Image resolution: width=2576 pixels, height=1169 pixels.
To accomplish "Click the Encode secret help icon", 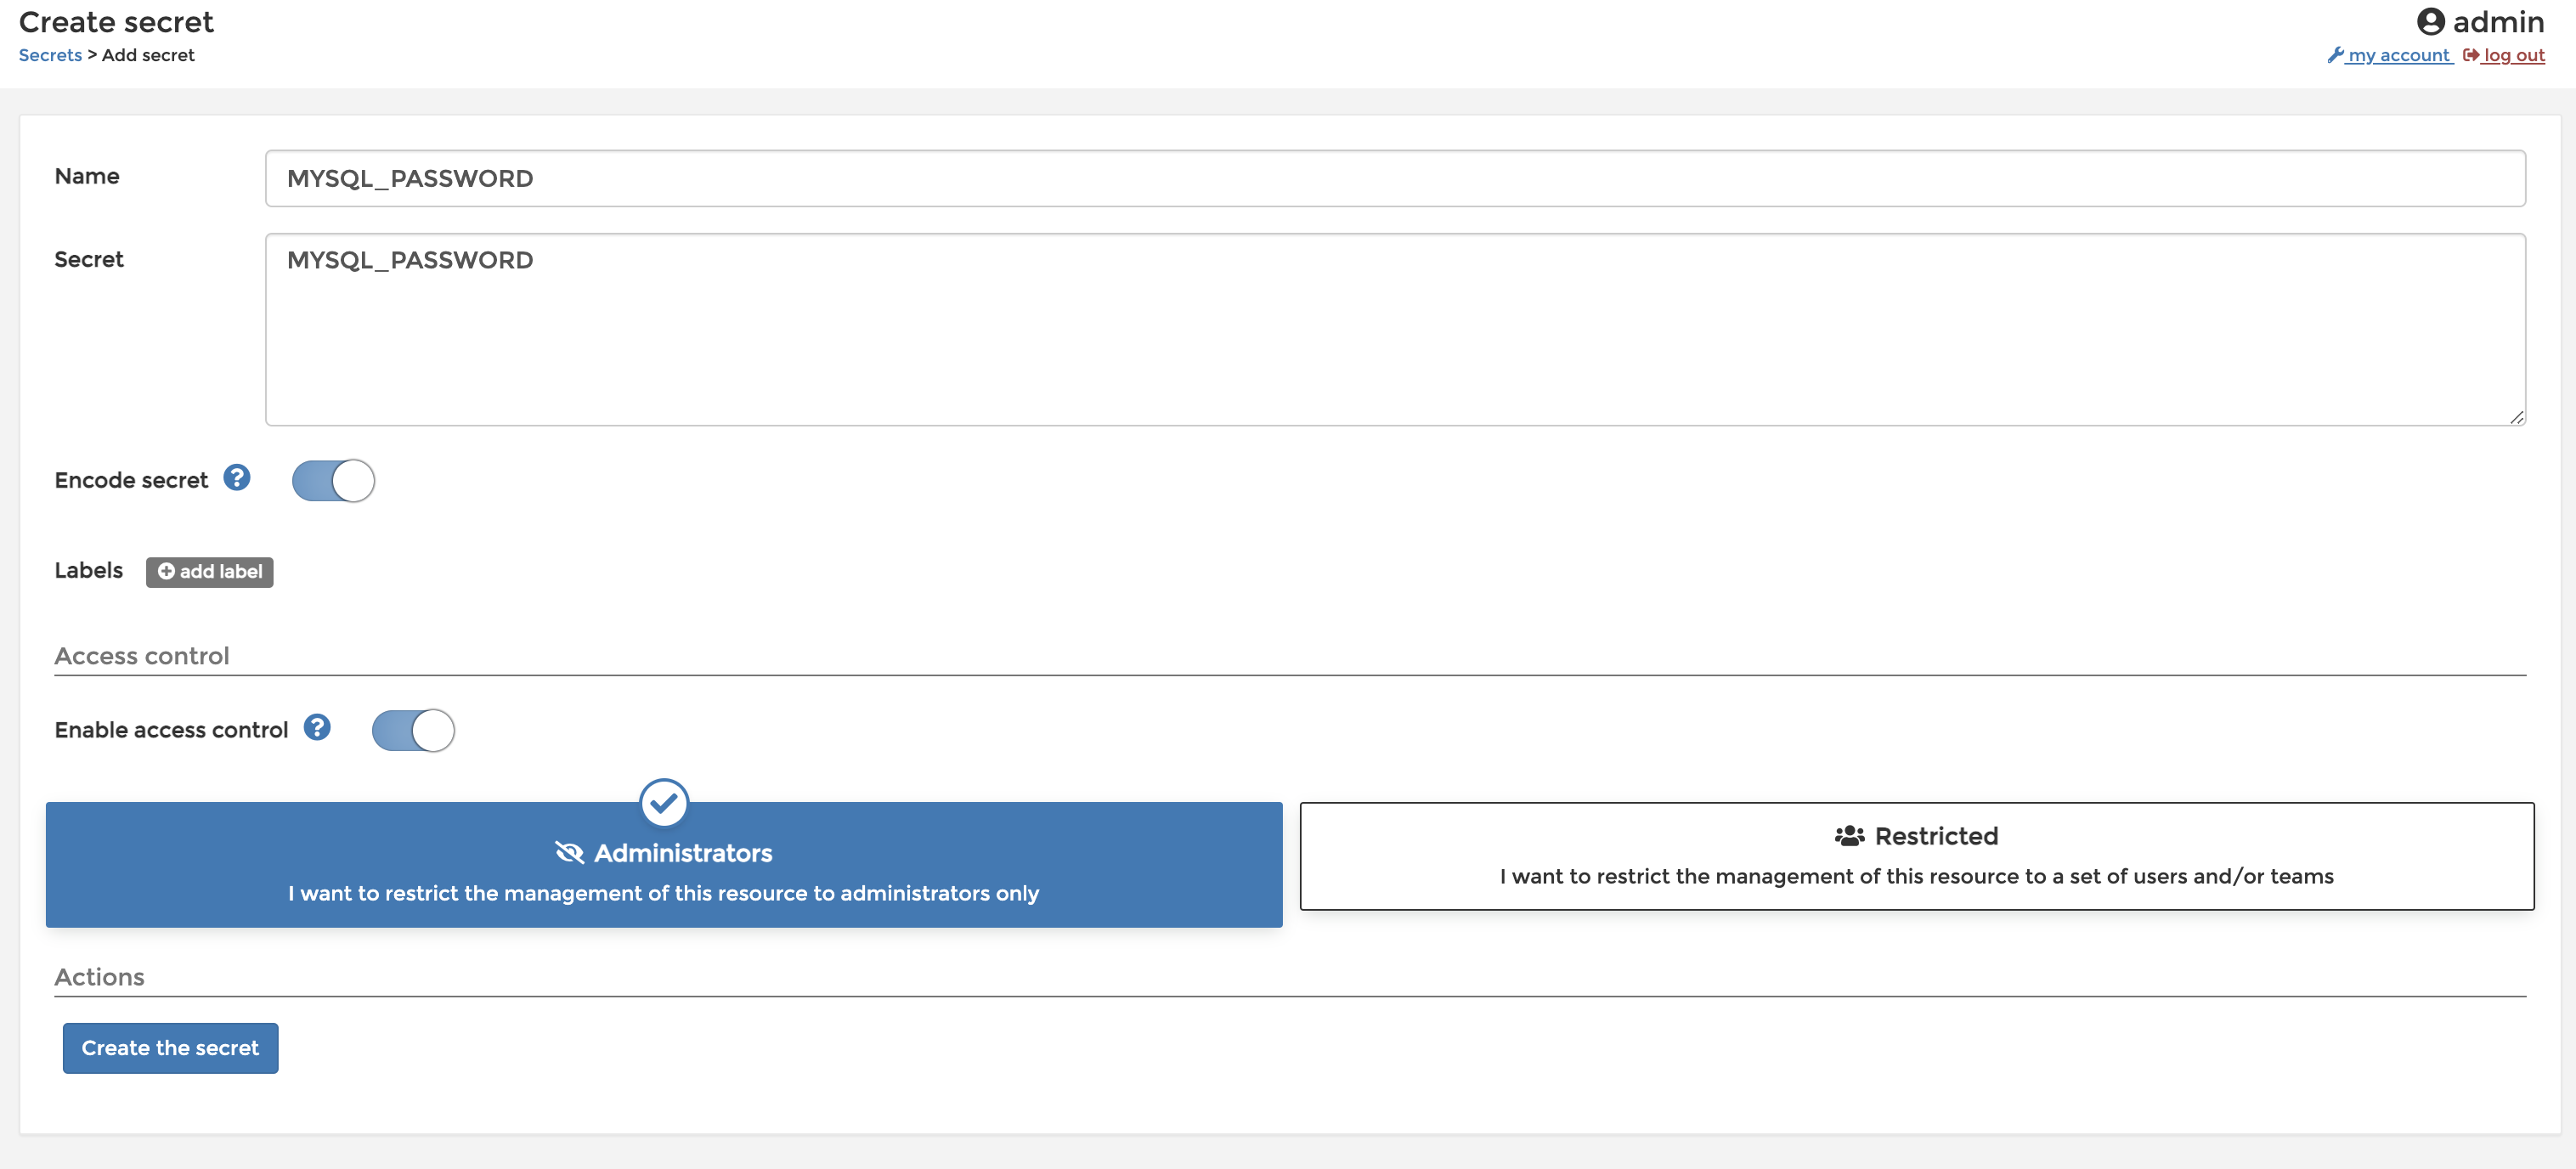I will click(237, 478).
